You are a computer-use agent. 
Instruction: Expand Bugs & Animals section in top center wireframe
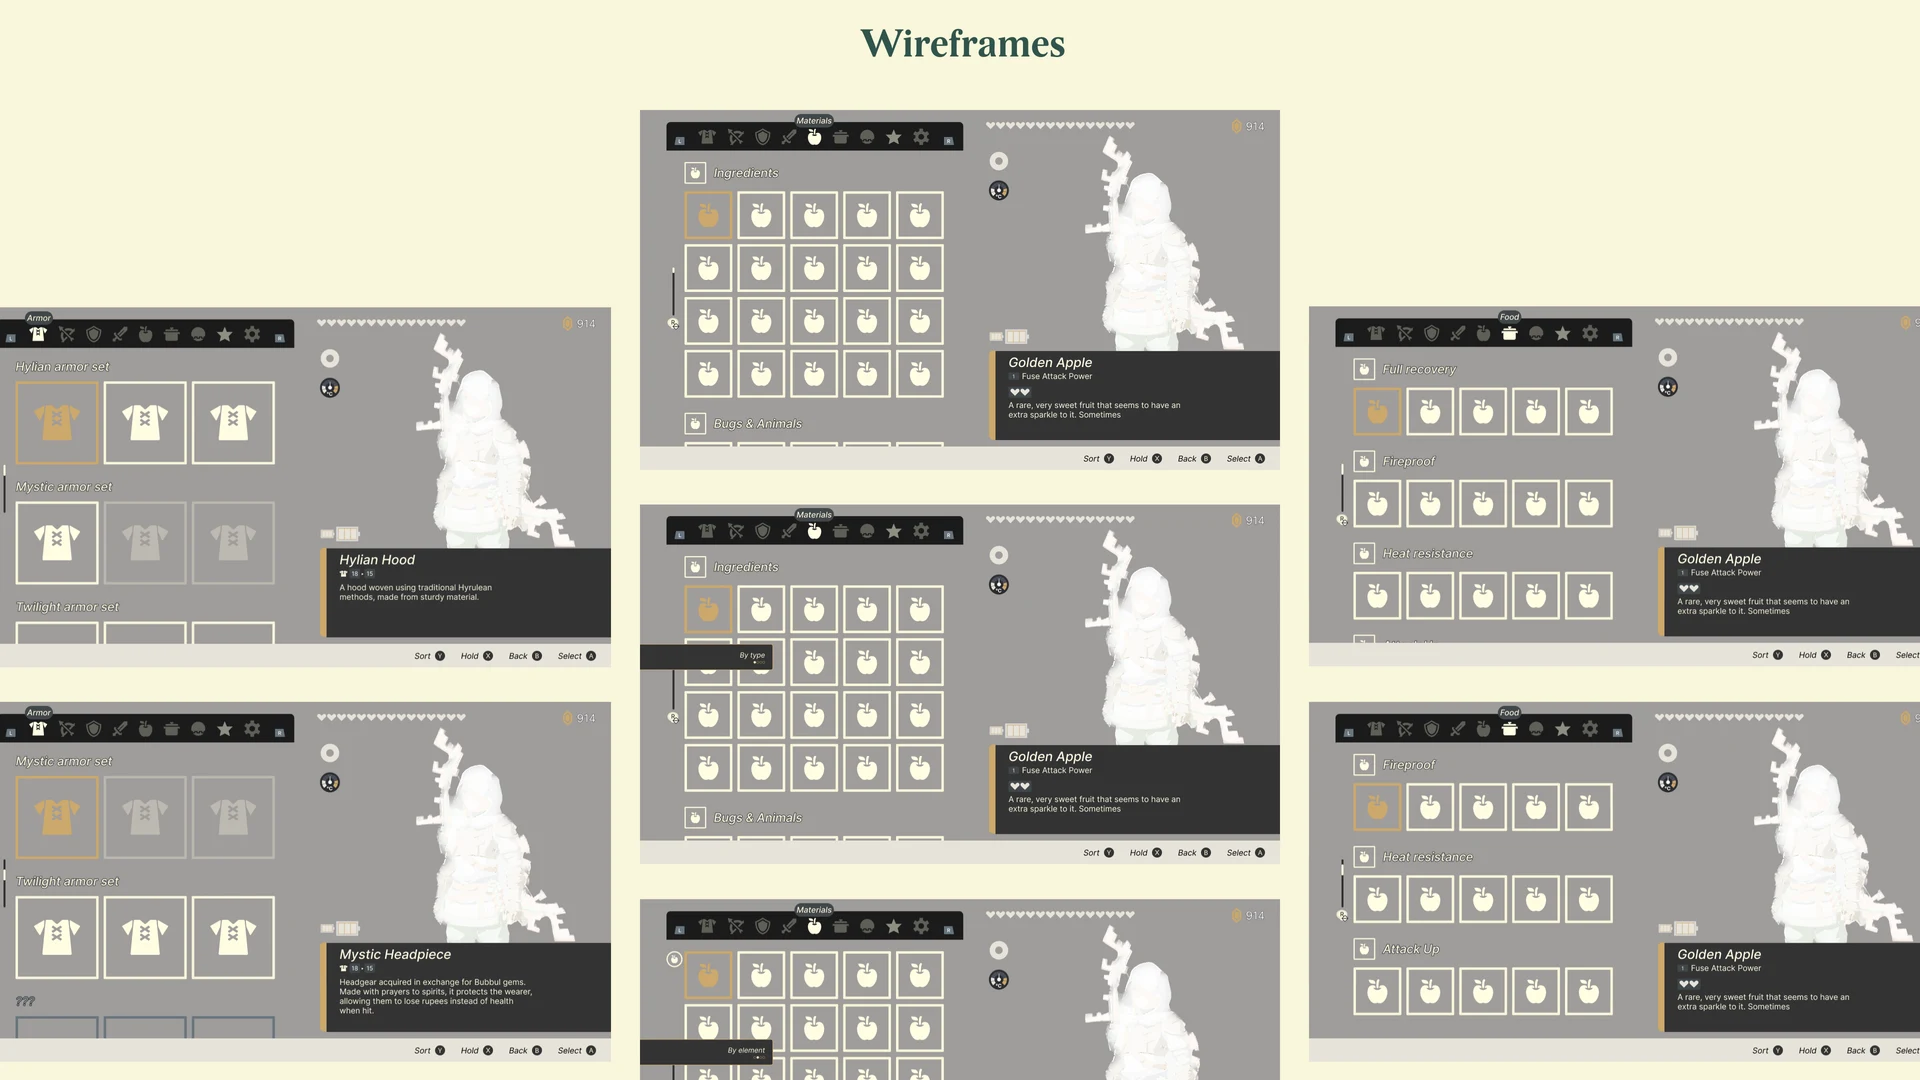click(x=695, y=424)
